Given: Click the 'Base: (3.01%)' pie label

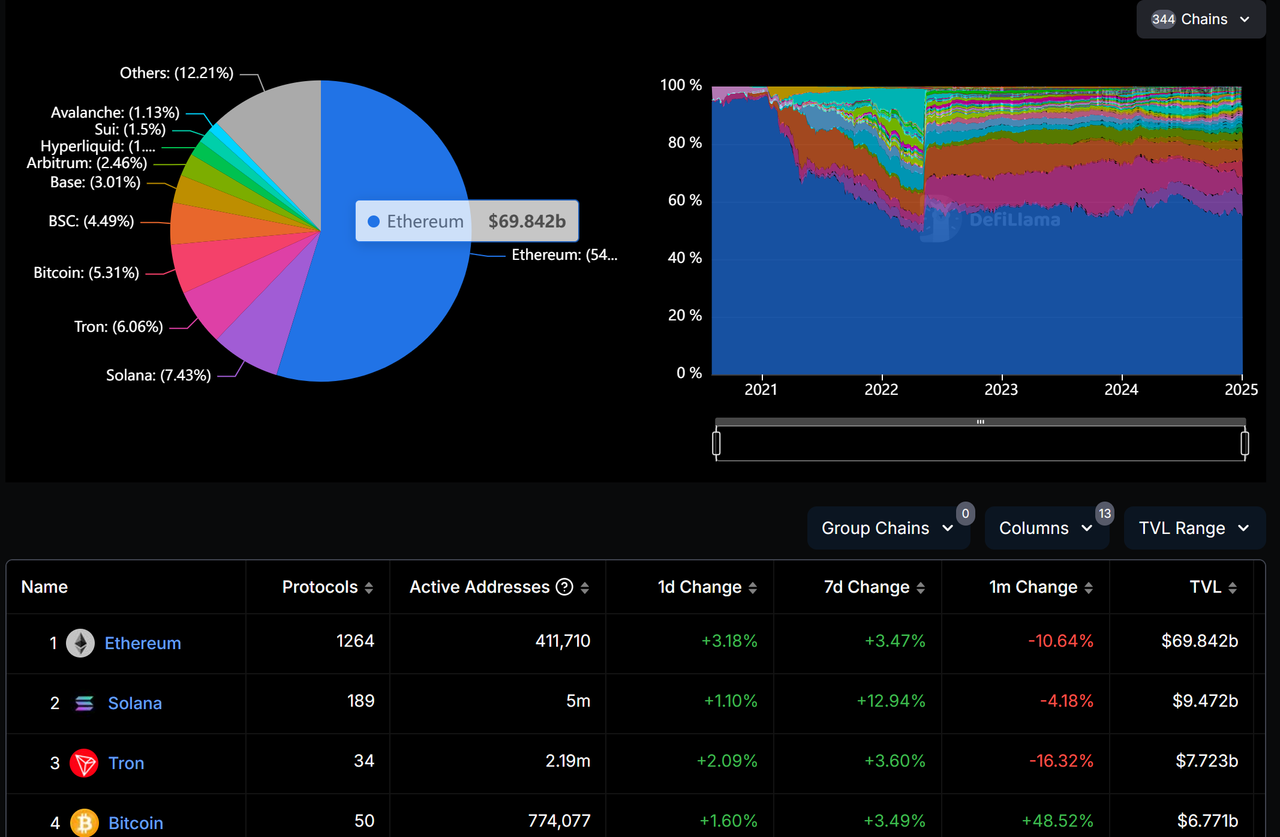Looking at the screenshot, I should coord(95,183).
